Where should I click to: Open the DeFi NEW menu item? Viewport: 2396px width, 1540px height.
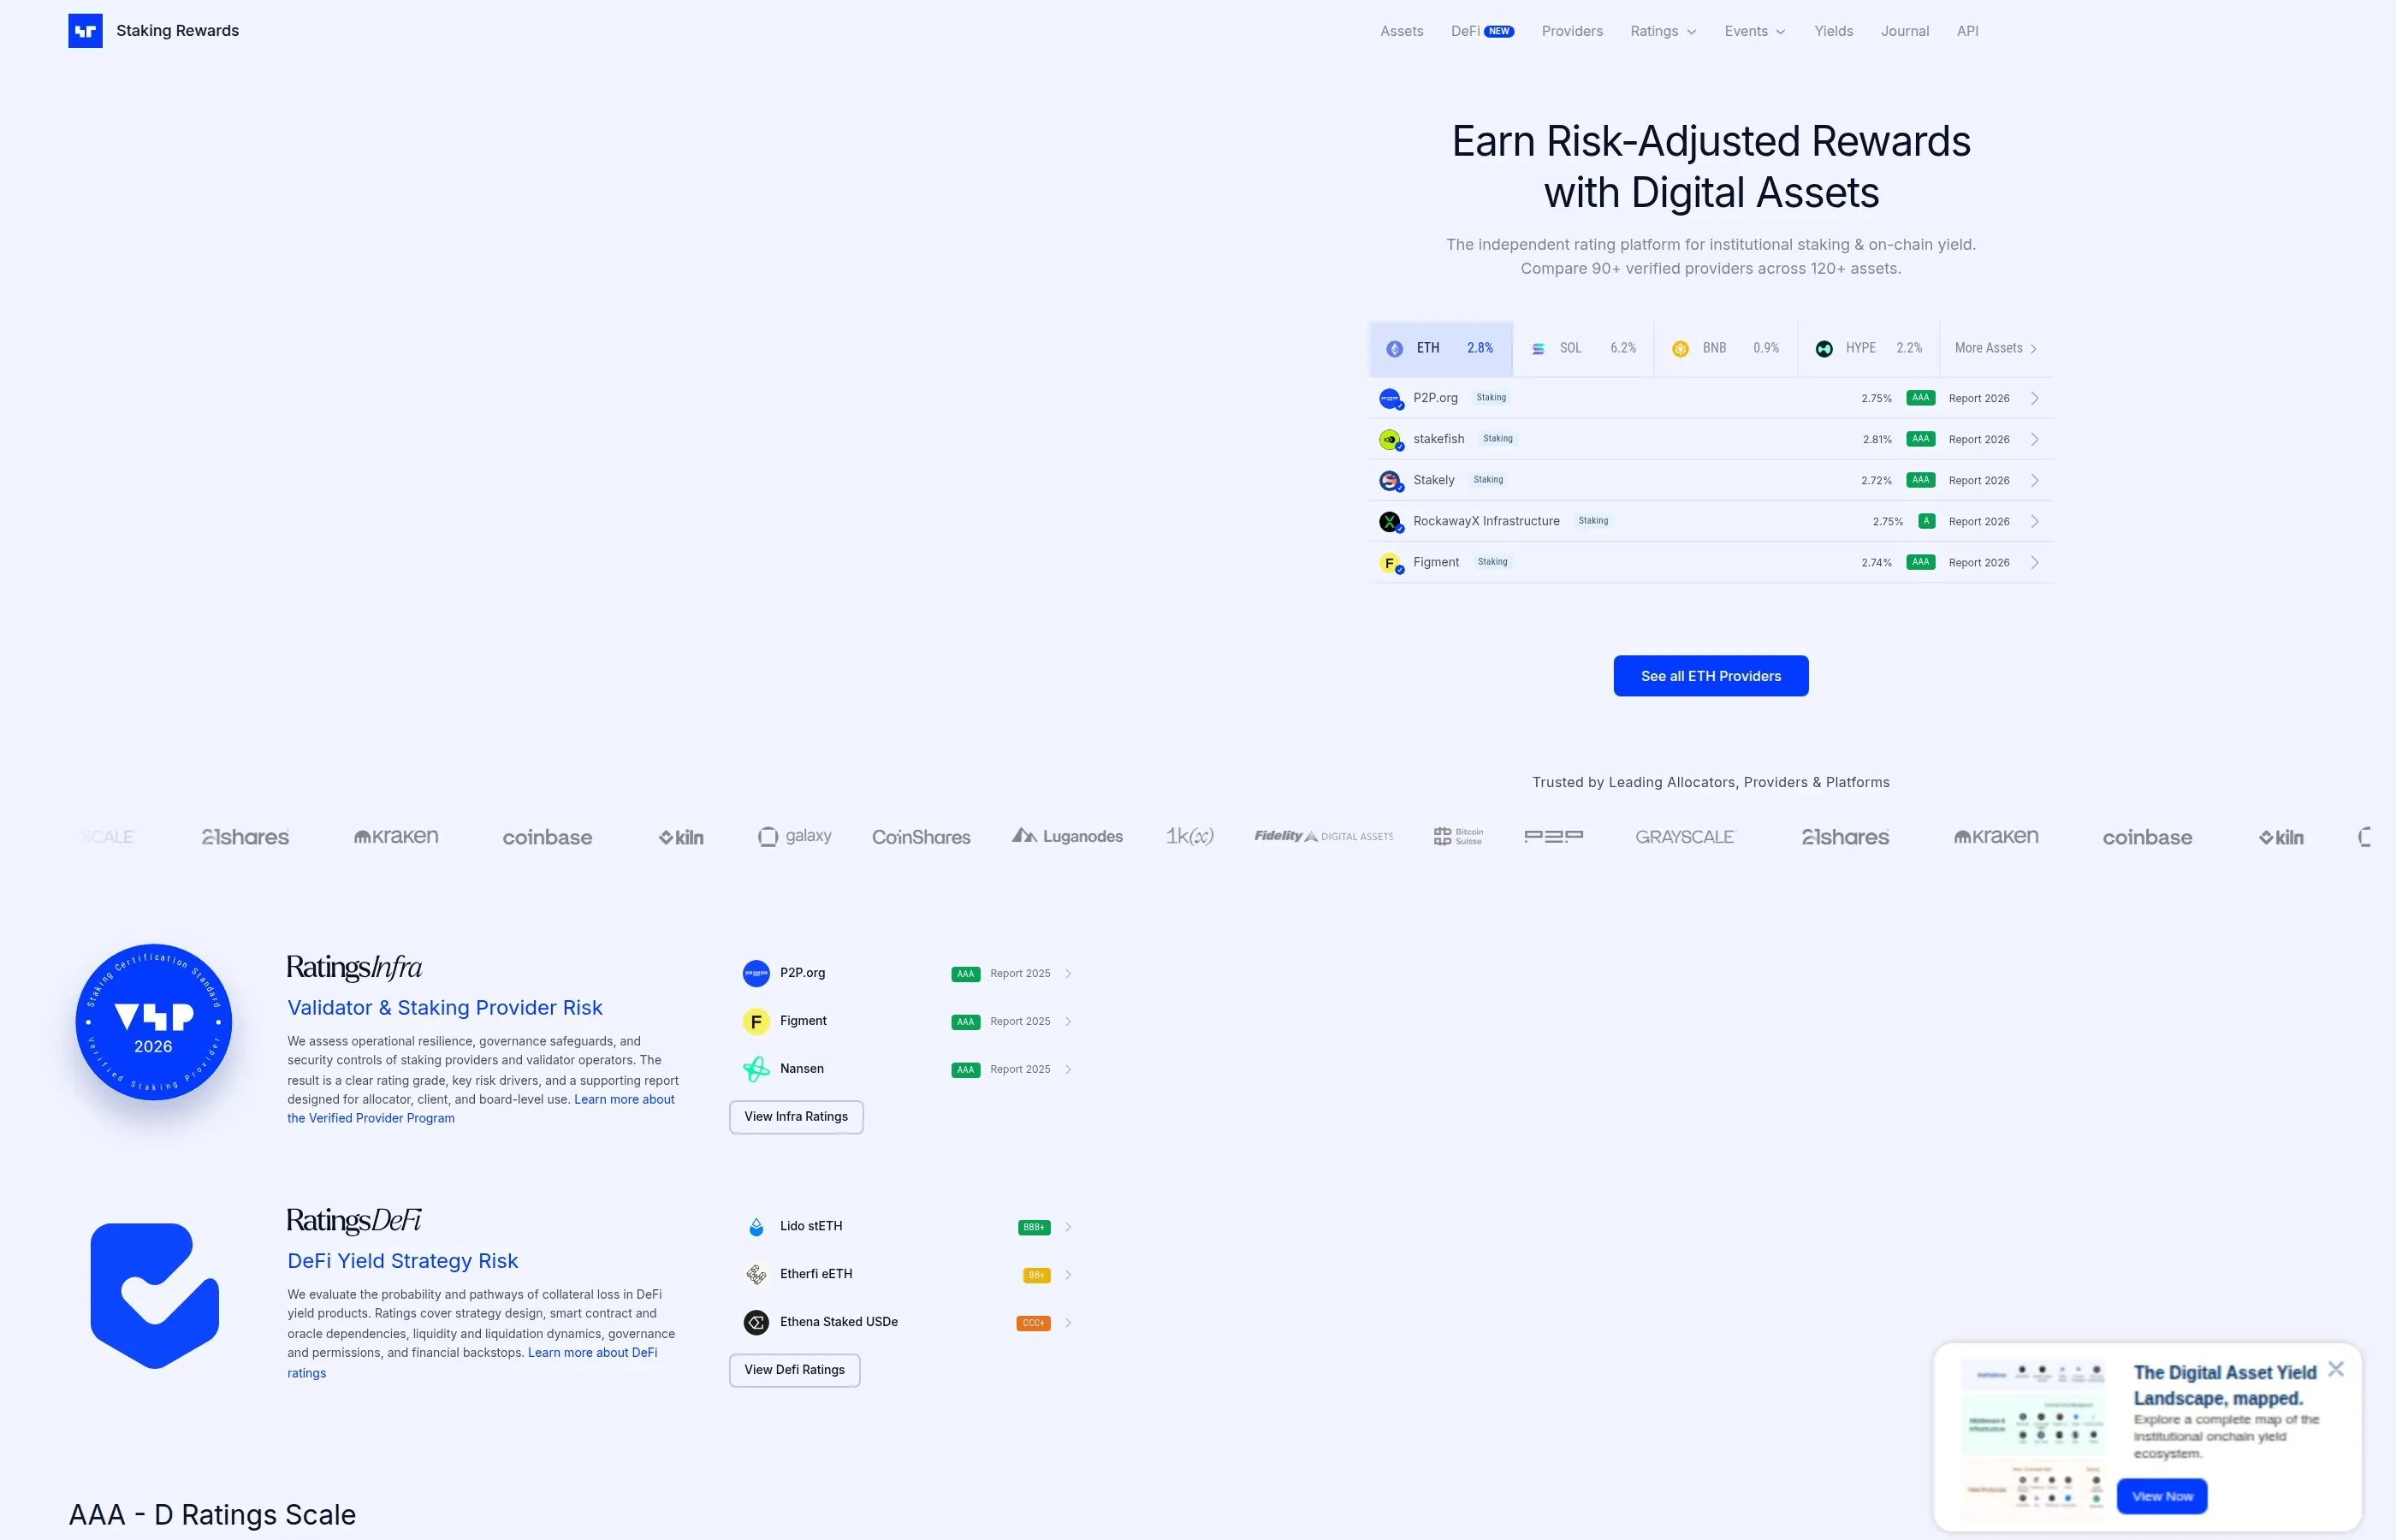point(1482,31)
